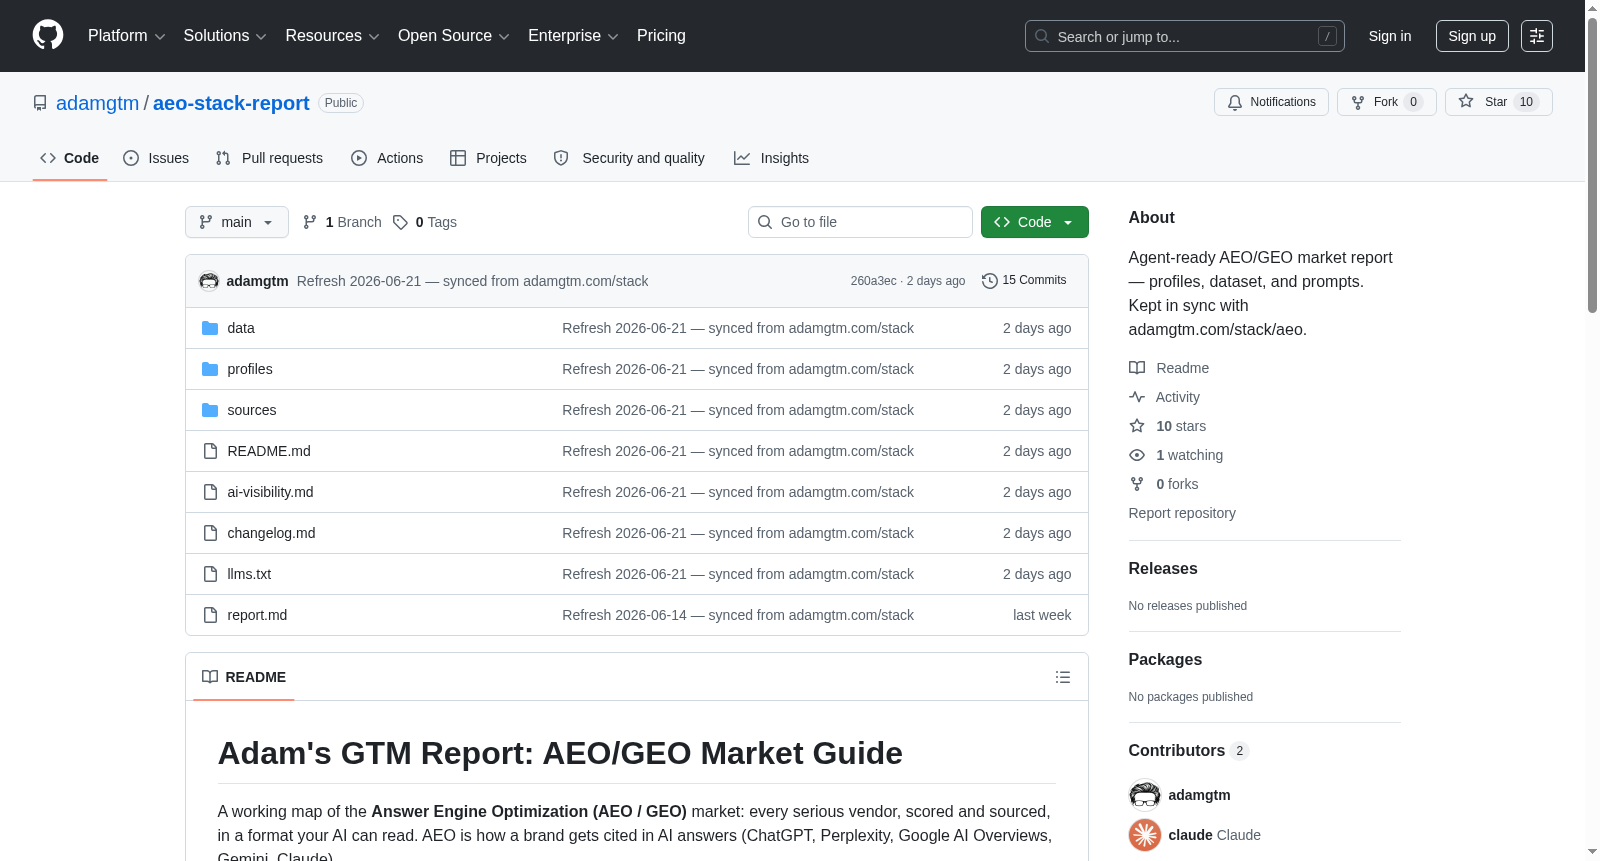Expand the Platform menu
Image resolution: width=1600 pixels, height=861 pixels.
click(126, 36)
